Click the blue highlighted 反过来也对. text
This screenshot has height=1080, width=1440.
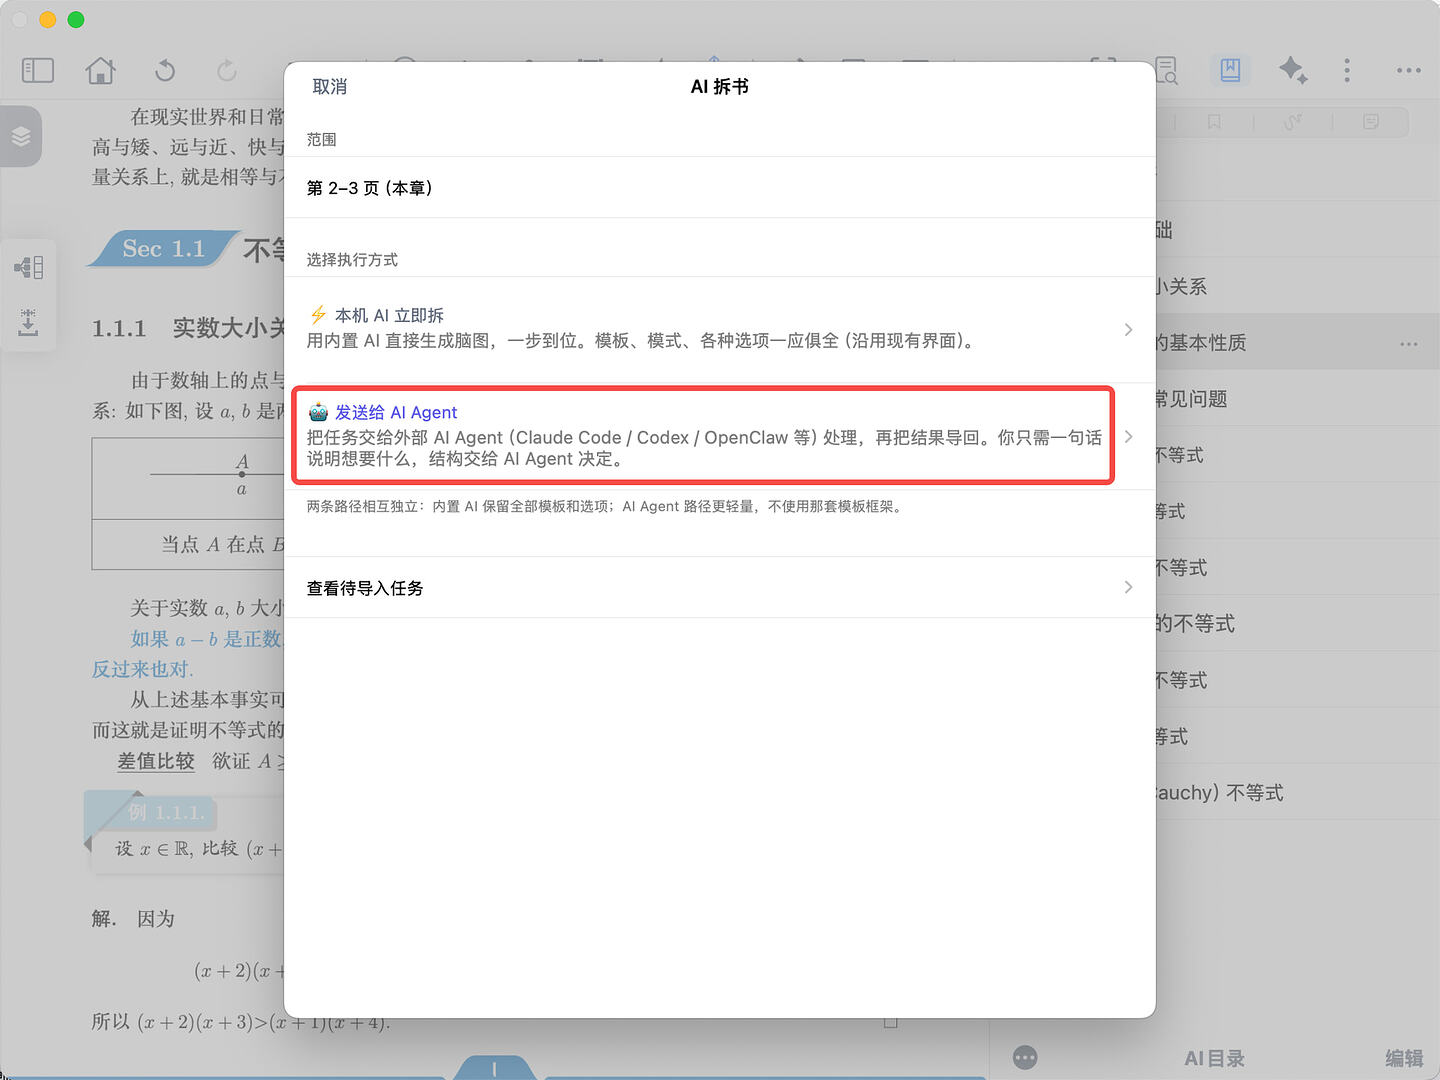coord(143,669)
